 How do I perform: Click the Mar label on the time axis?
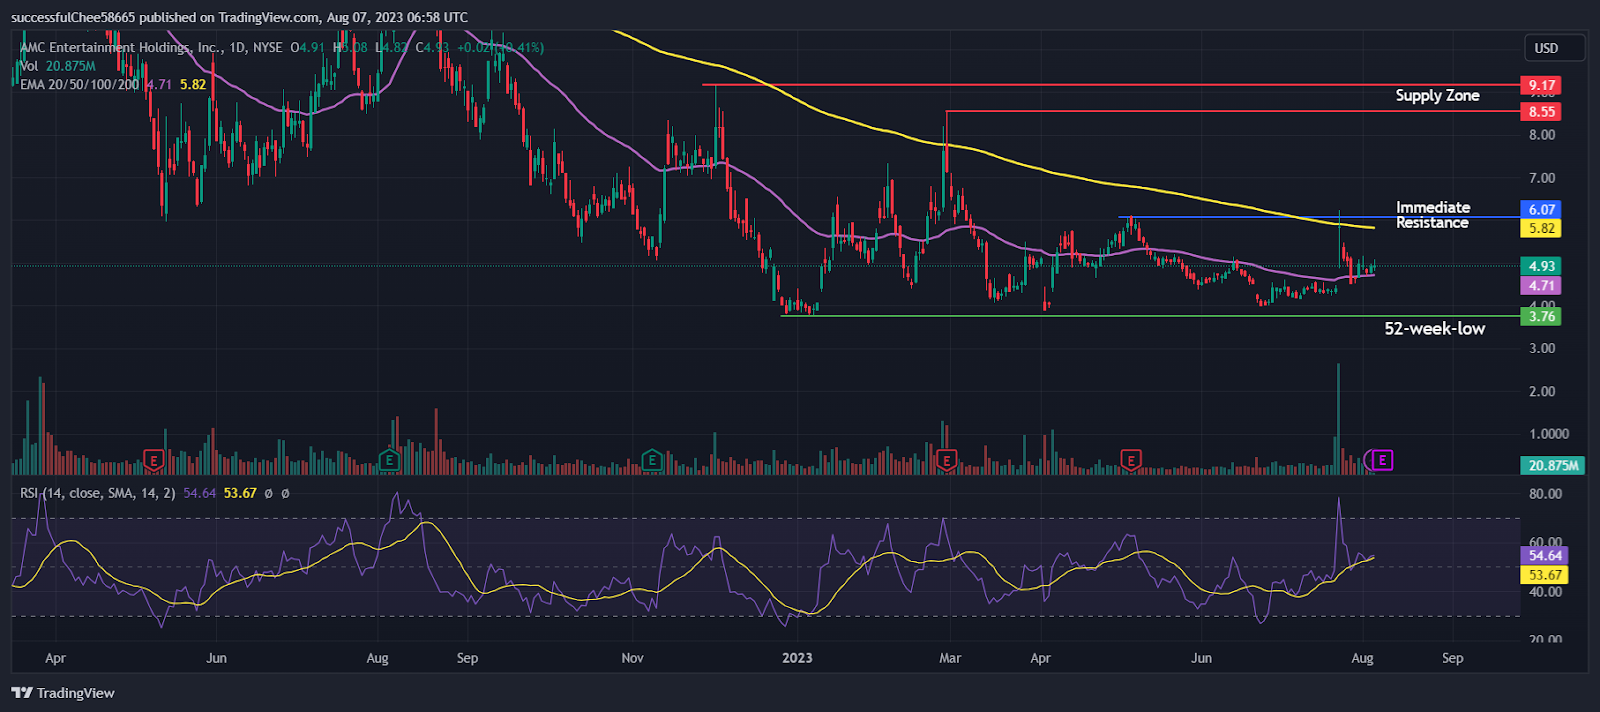950,658
